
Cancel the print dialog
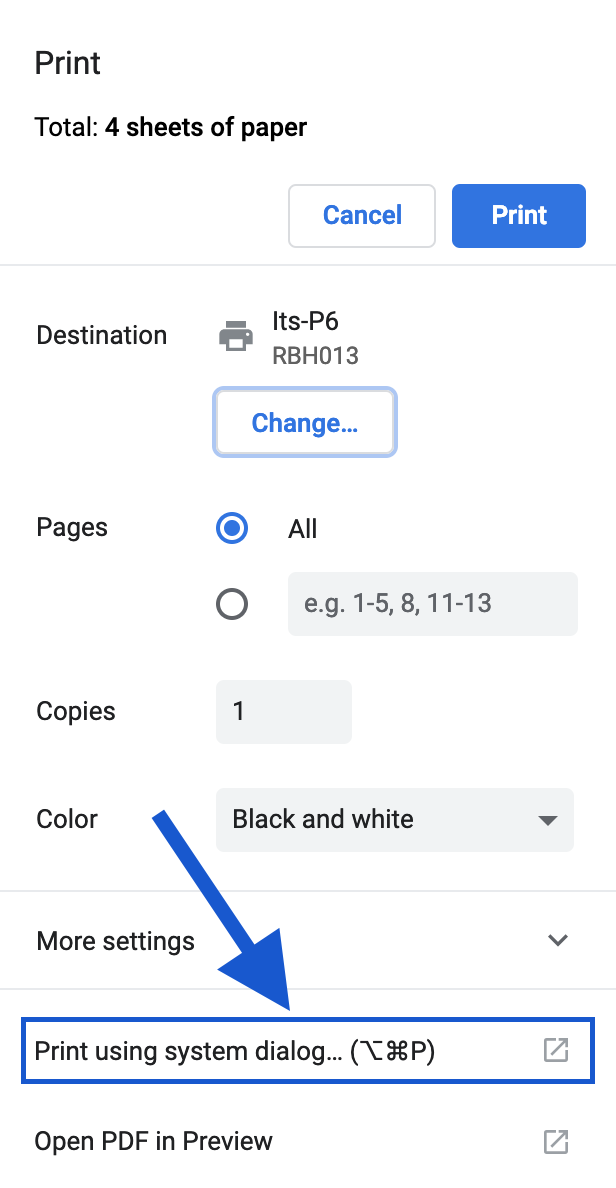[x=362, y=215]
